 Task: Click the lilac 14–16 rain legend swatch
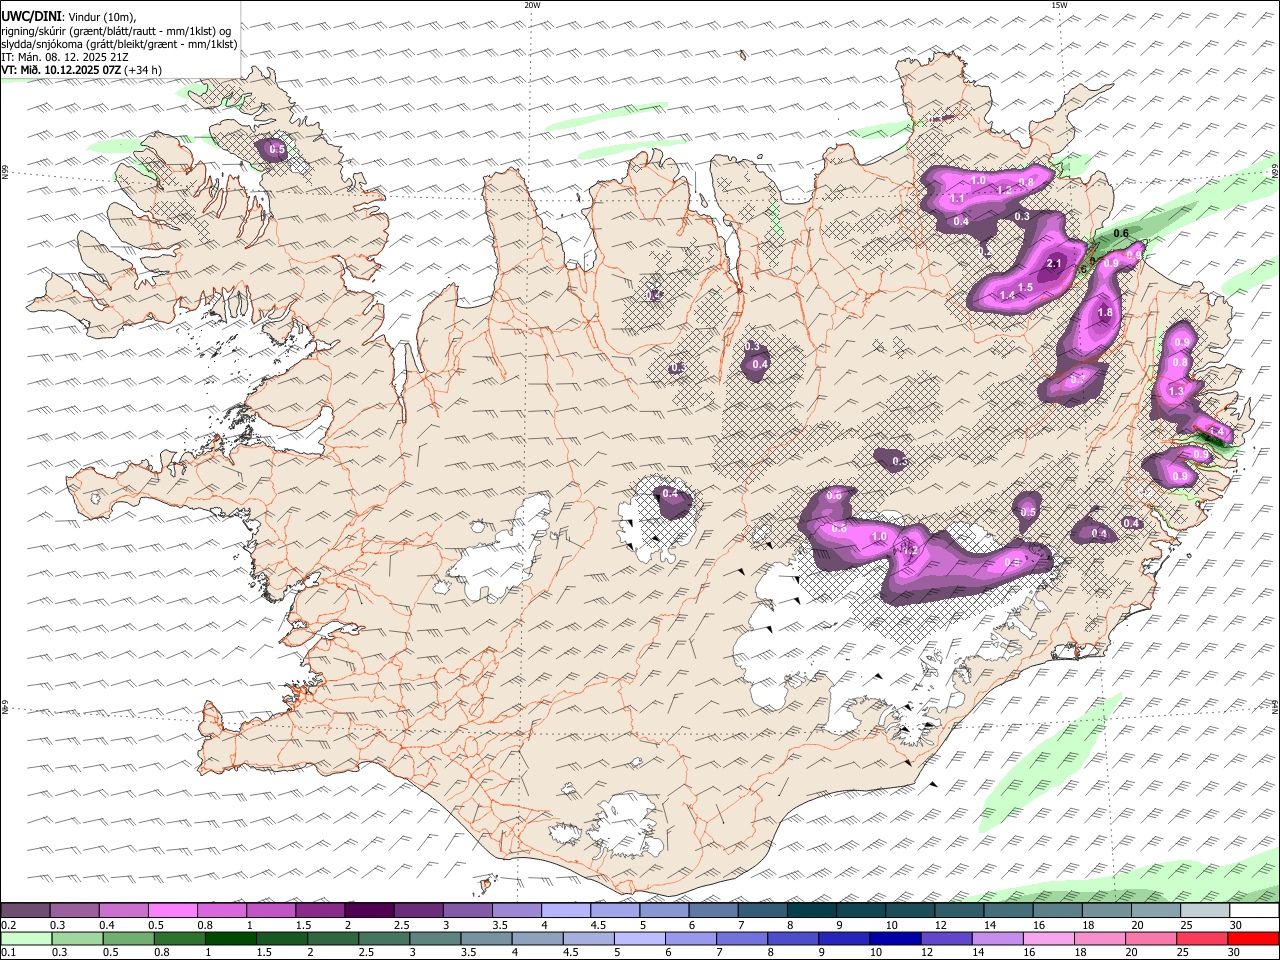click(x=998, y=939)
